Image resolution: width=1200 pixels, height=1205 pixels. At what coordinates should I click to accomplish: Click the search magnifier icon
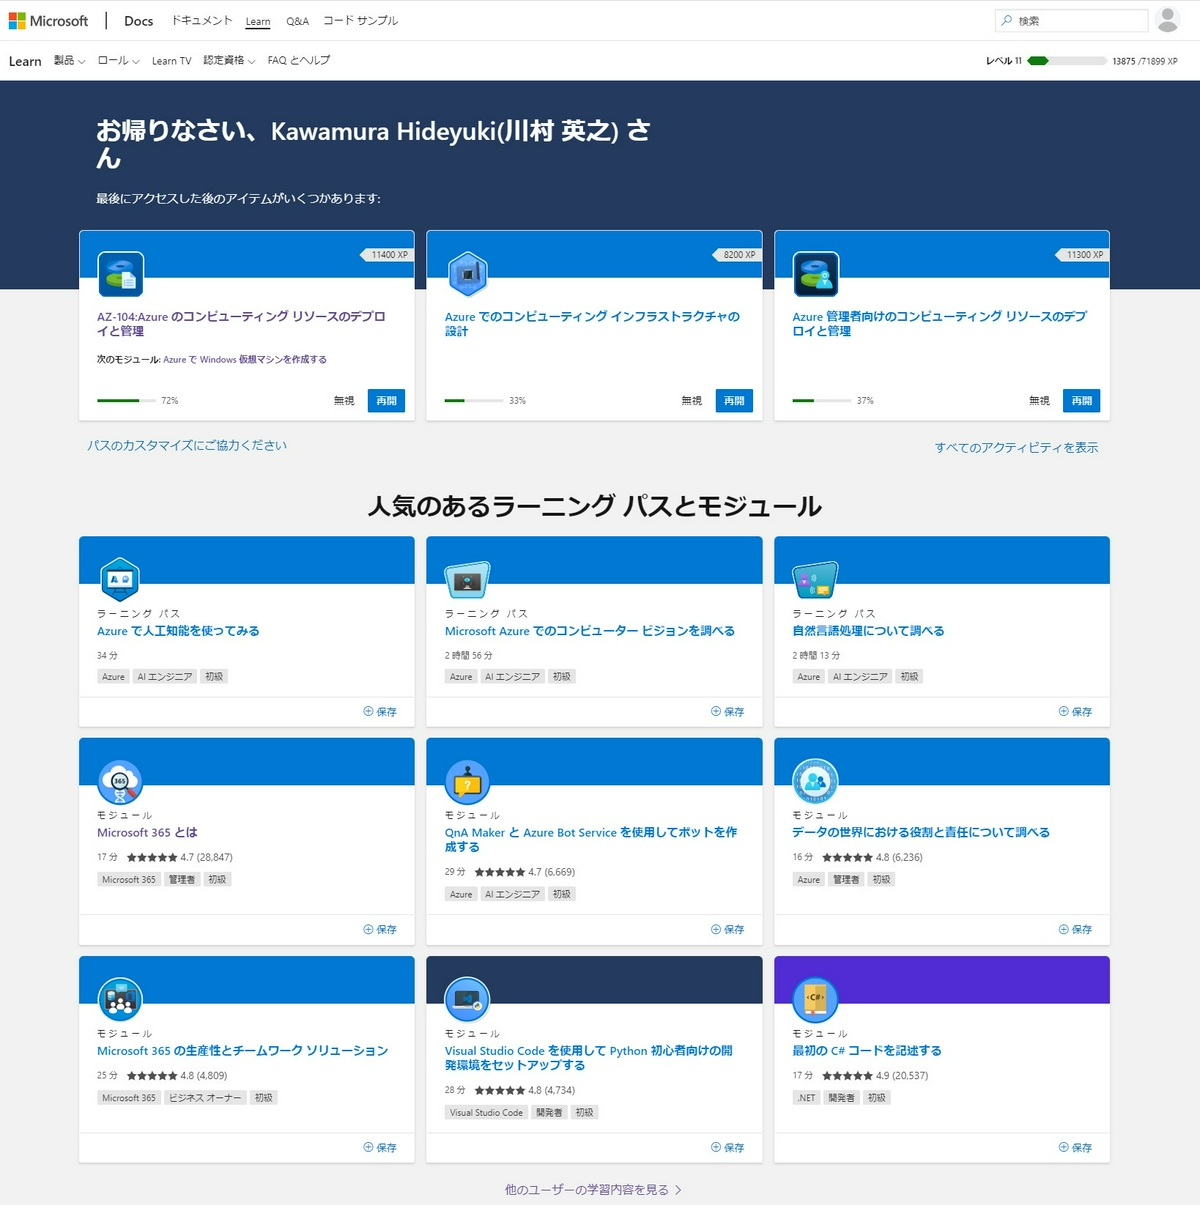(x=1007, y=20)
